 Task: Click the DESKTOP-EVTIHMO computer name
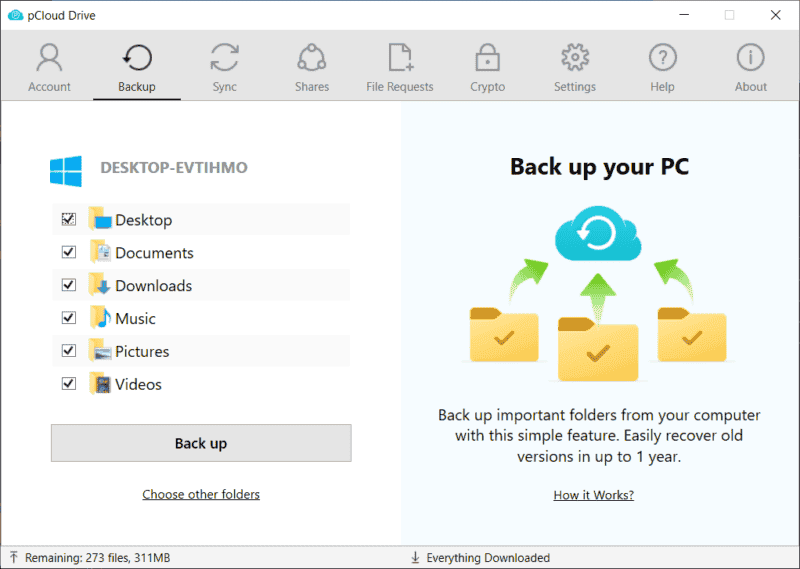(x=174, y=167)
